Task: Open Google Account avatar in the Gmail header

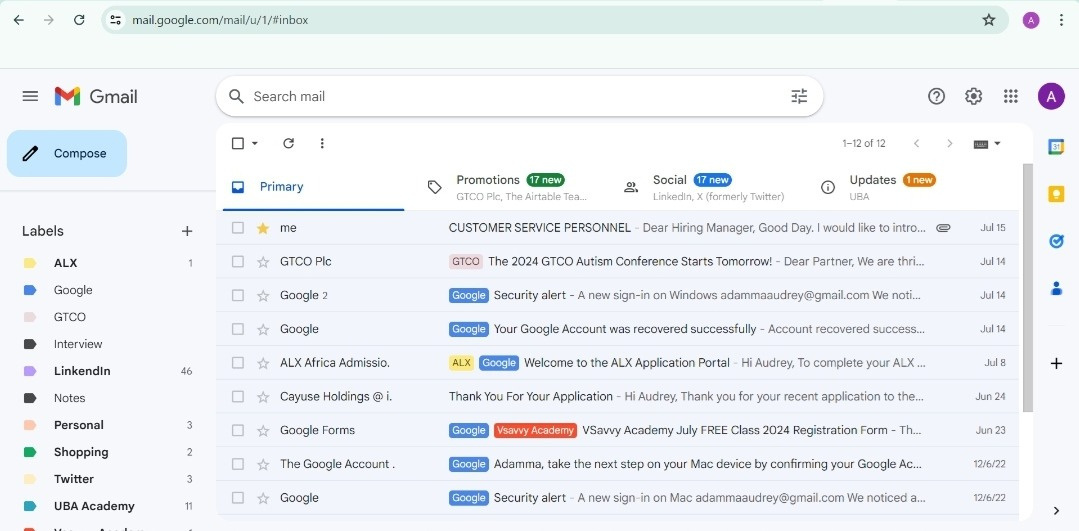Action: point(1051,96)
